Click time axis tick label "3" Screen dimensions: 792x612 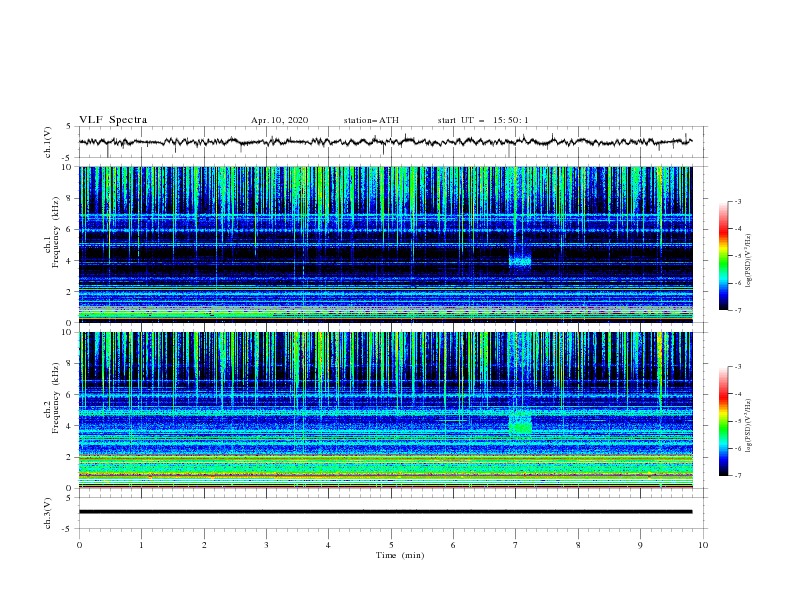266,545
